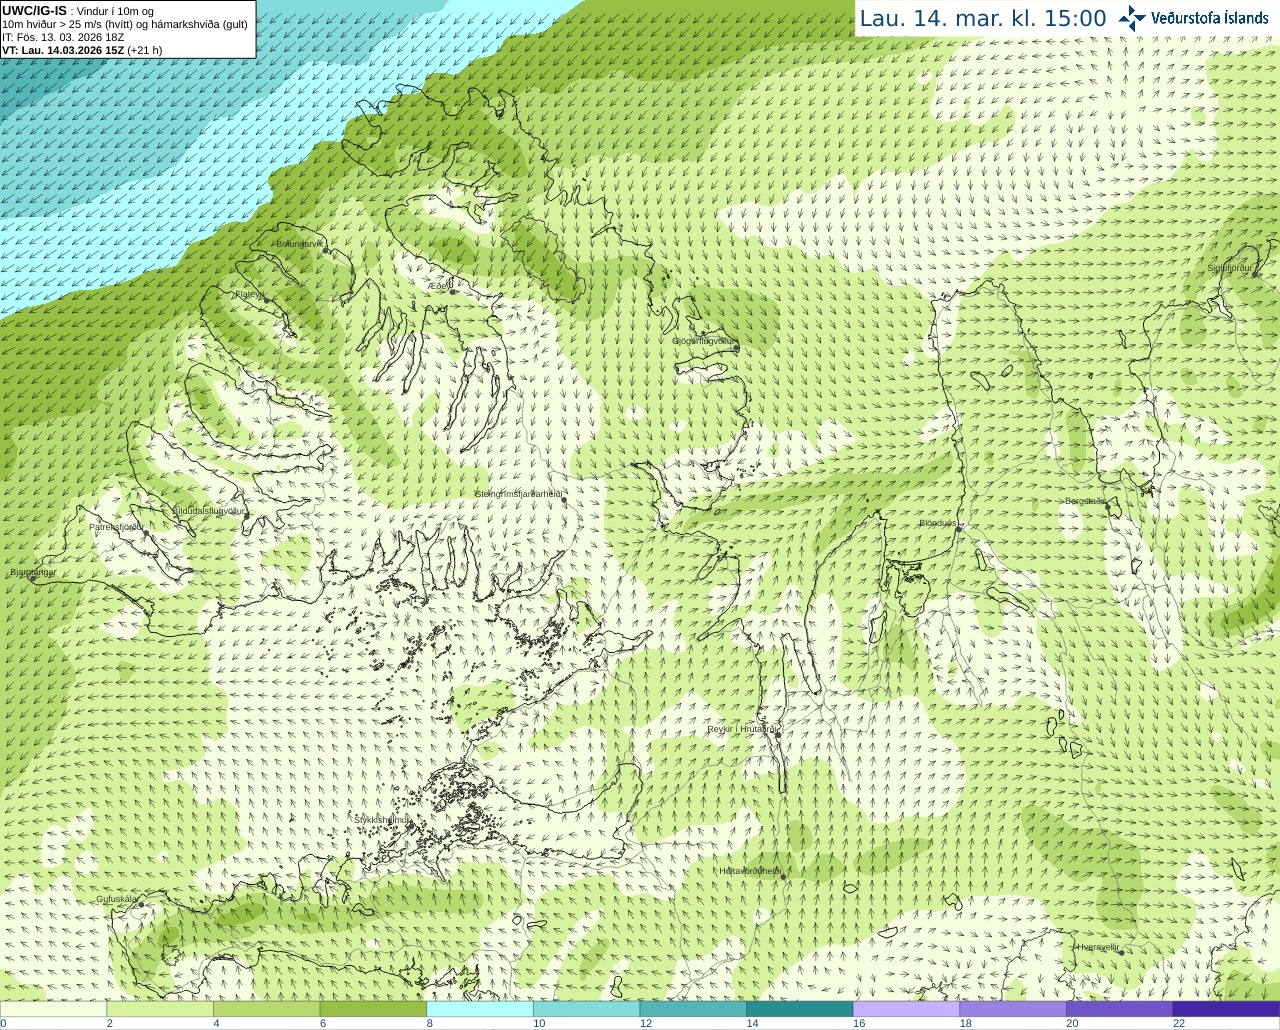This screenshot has width=1280, height=1030.
Task: Click the Hveravellir place label
Action: [x=1097, y=946]
